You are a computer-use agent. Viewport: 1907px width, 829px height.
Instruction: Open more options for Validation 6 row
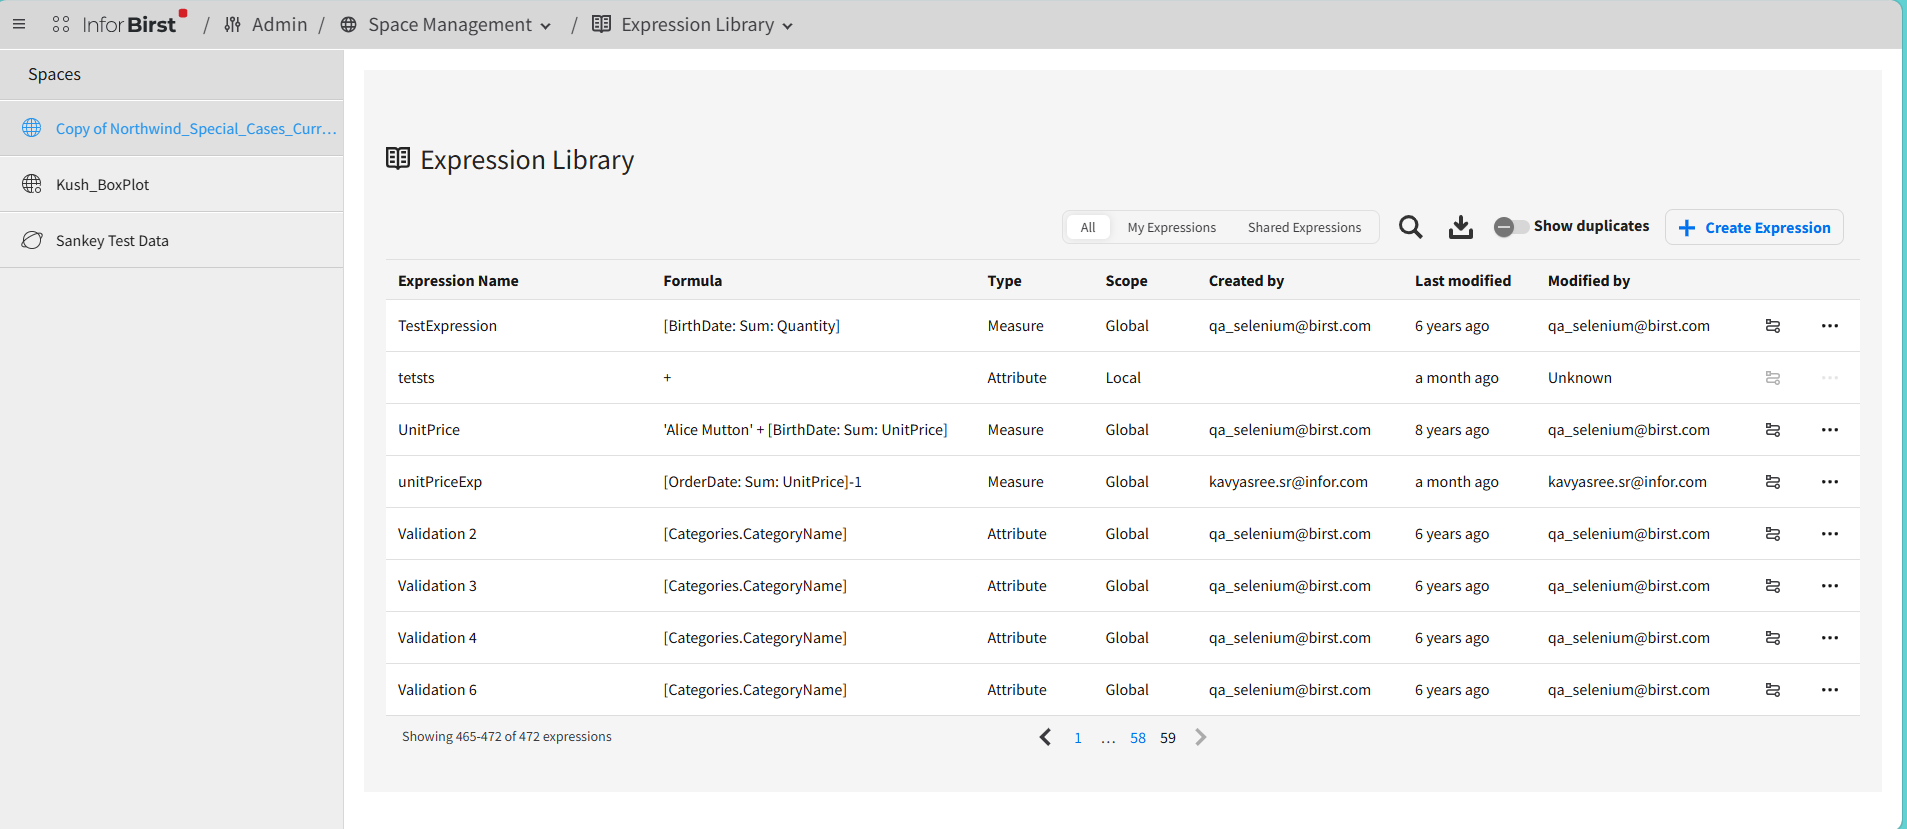coord(1830,690)
